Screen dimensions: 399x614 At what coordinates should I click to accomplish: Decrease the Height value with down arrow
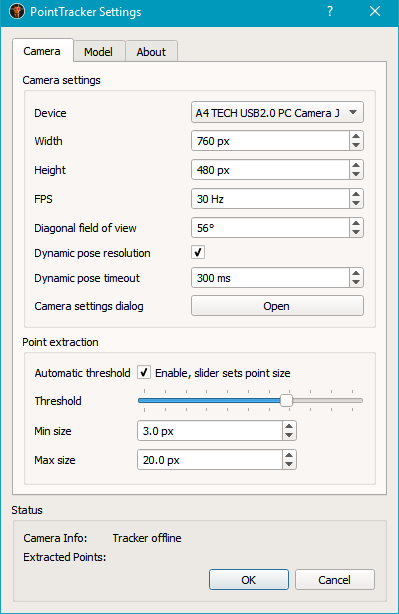[x=356, y=174]
